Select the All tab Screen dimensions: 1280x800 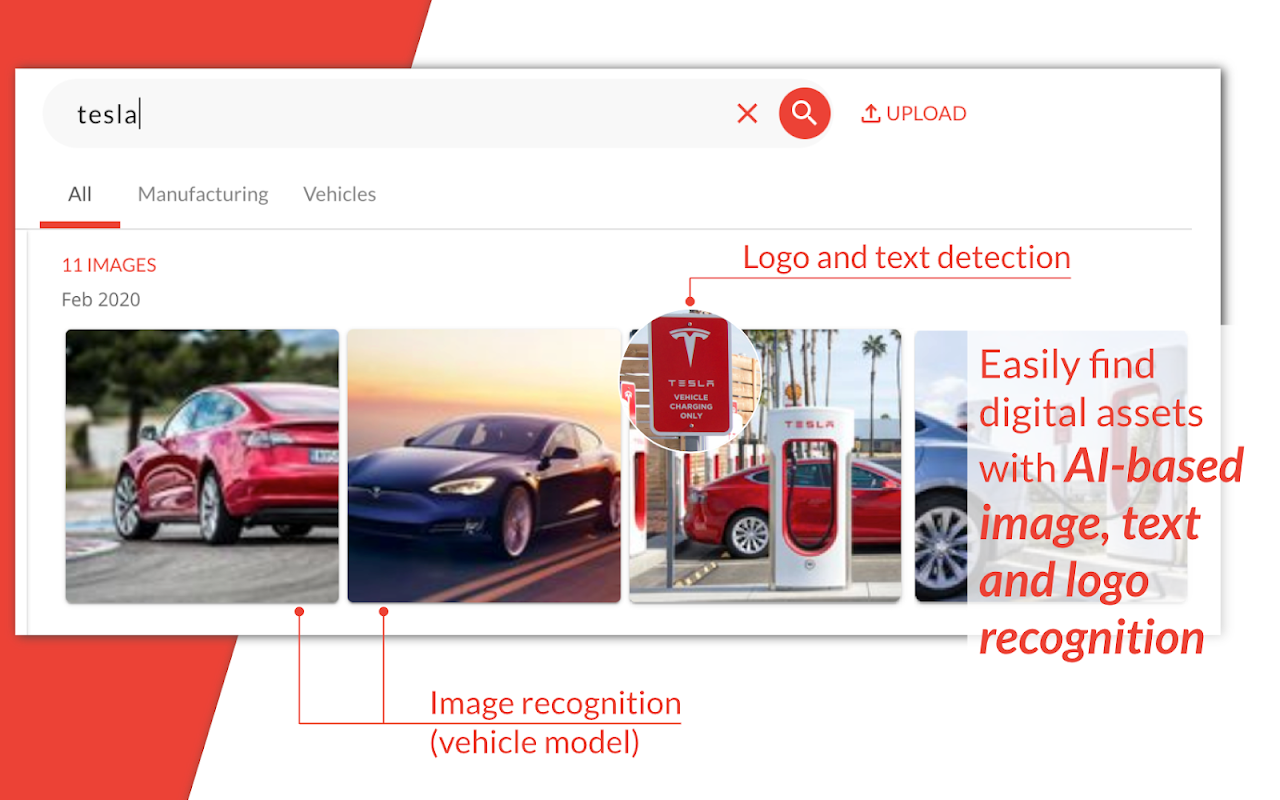point(80,194)
